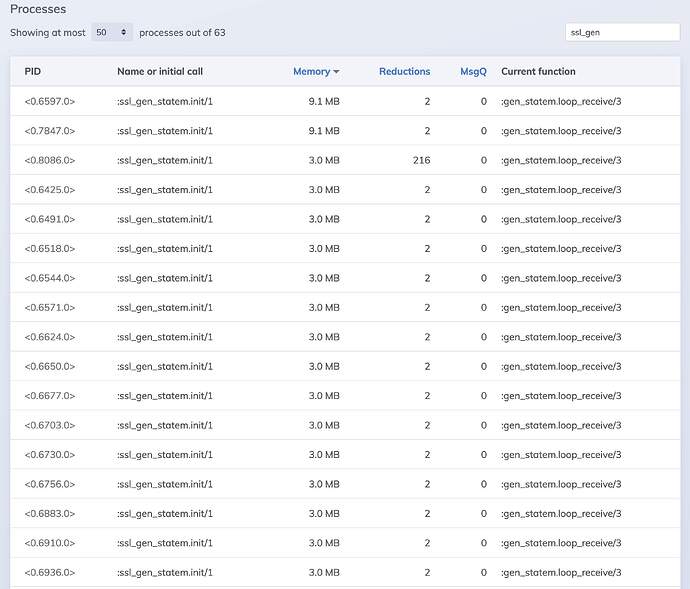
Task: Click the current function of <0.8086.0>
Action: click(x=562, y=161)
